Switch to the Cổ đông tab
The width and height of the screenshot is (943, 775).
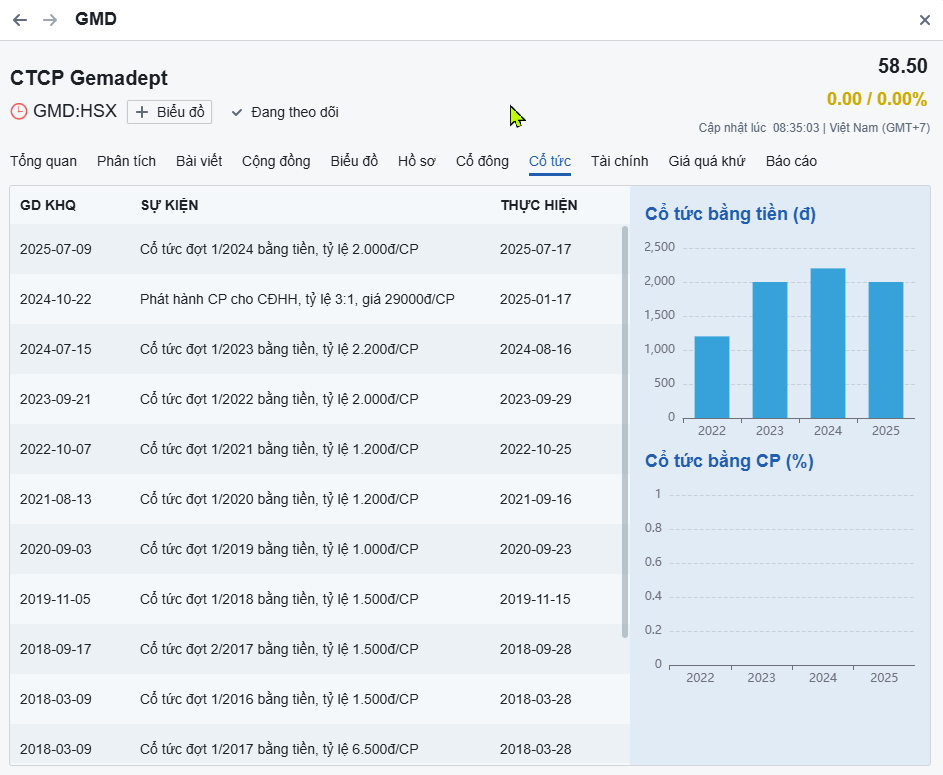click(482, 161)
